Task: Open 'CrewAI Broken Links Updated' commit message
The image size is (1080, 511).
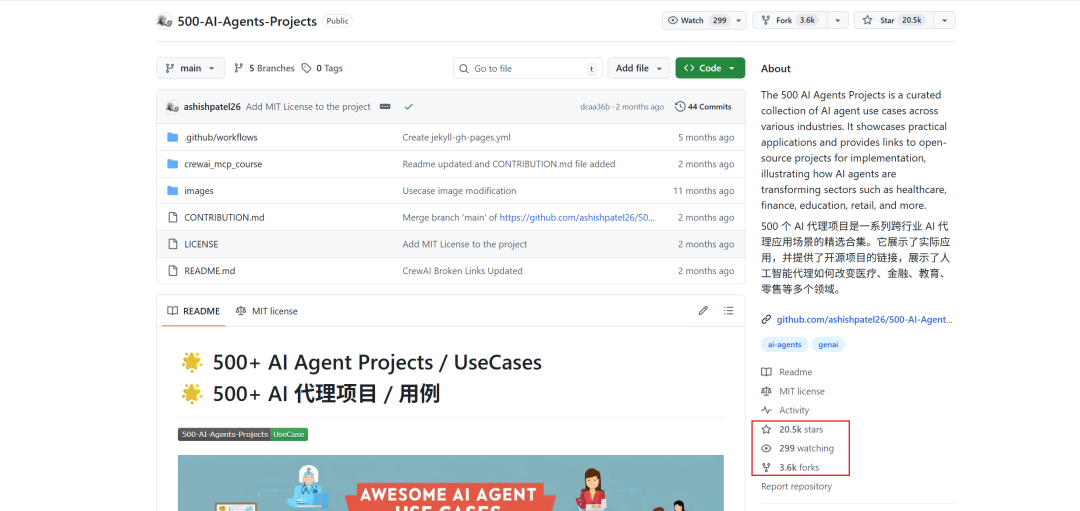Action: 462,271
